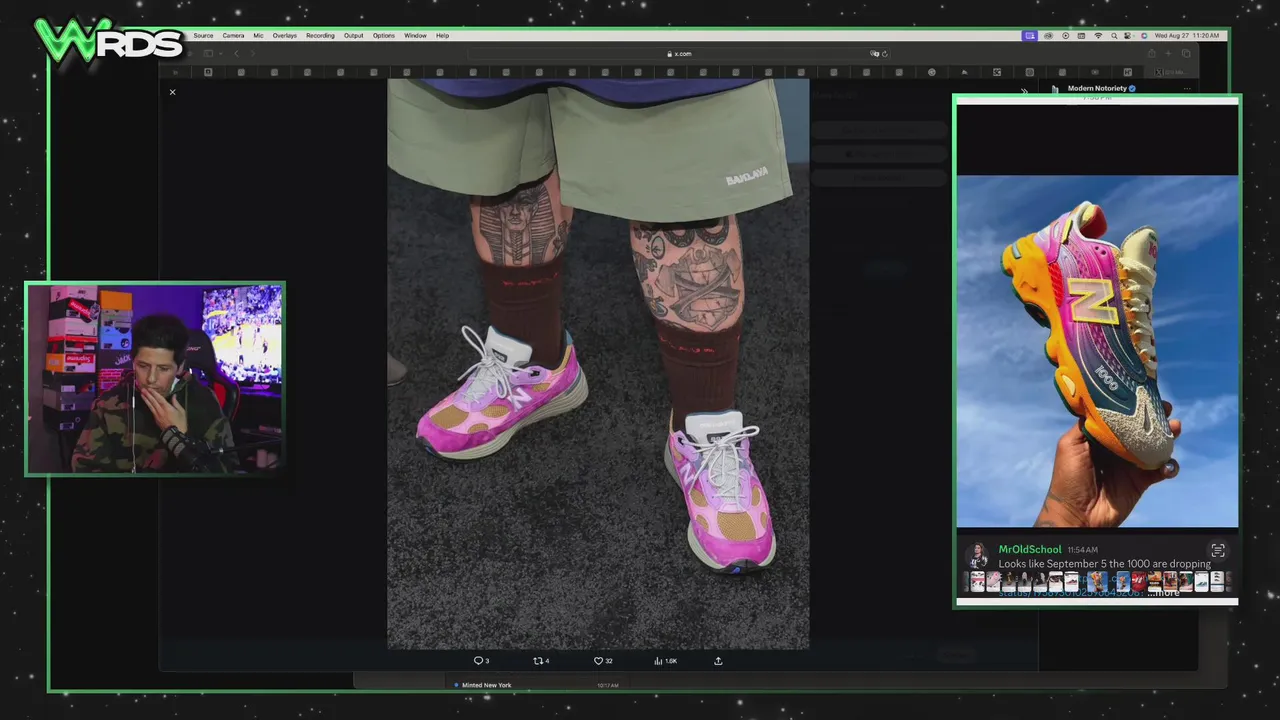1280x720 pixels.
Task: Close the enlarged photo viewer on X
Action: (172, 92)
